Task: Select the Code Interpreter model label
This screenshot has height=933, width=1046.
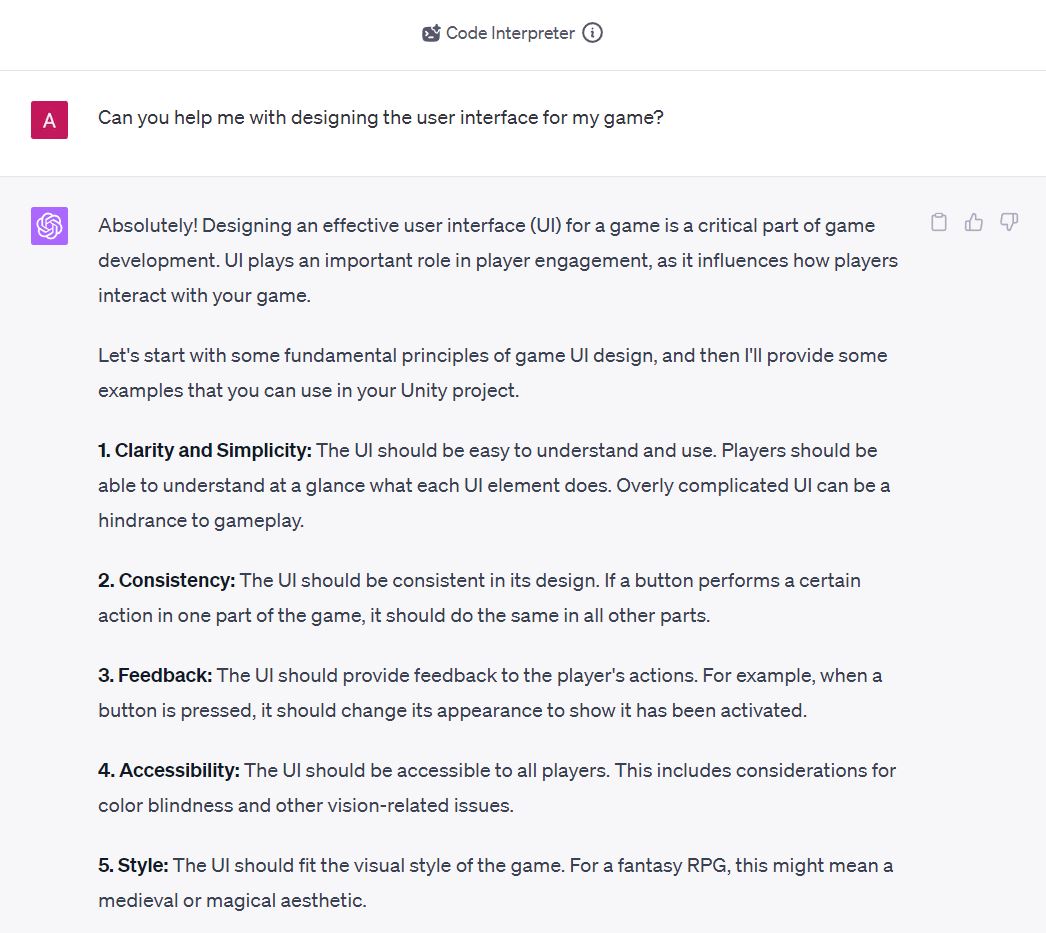Action: click(510, 33)
